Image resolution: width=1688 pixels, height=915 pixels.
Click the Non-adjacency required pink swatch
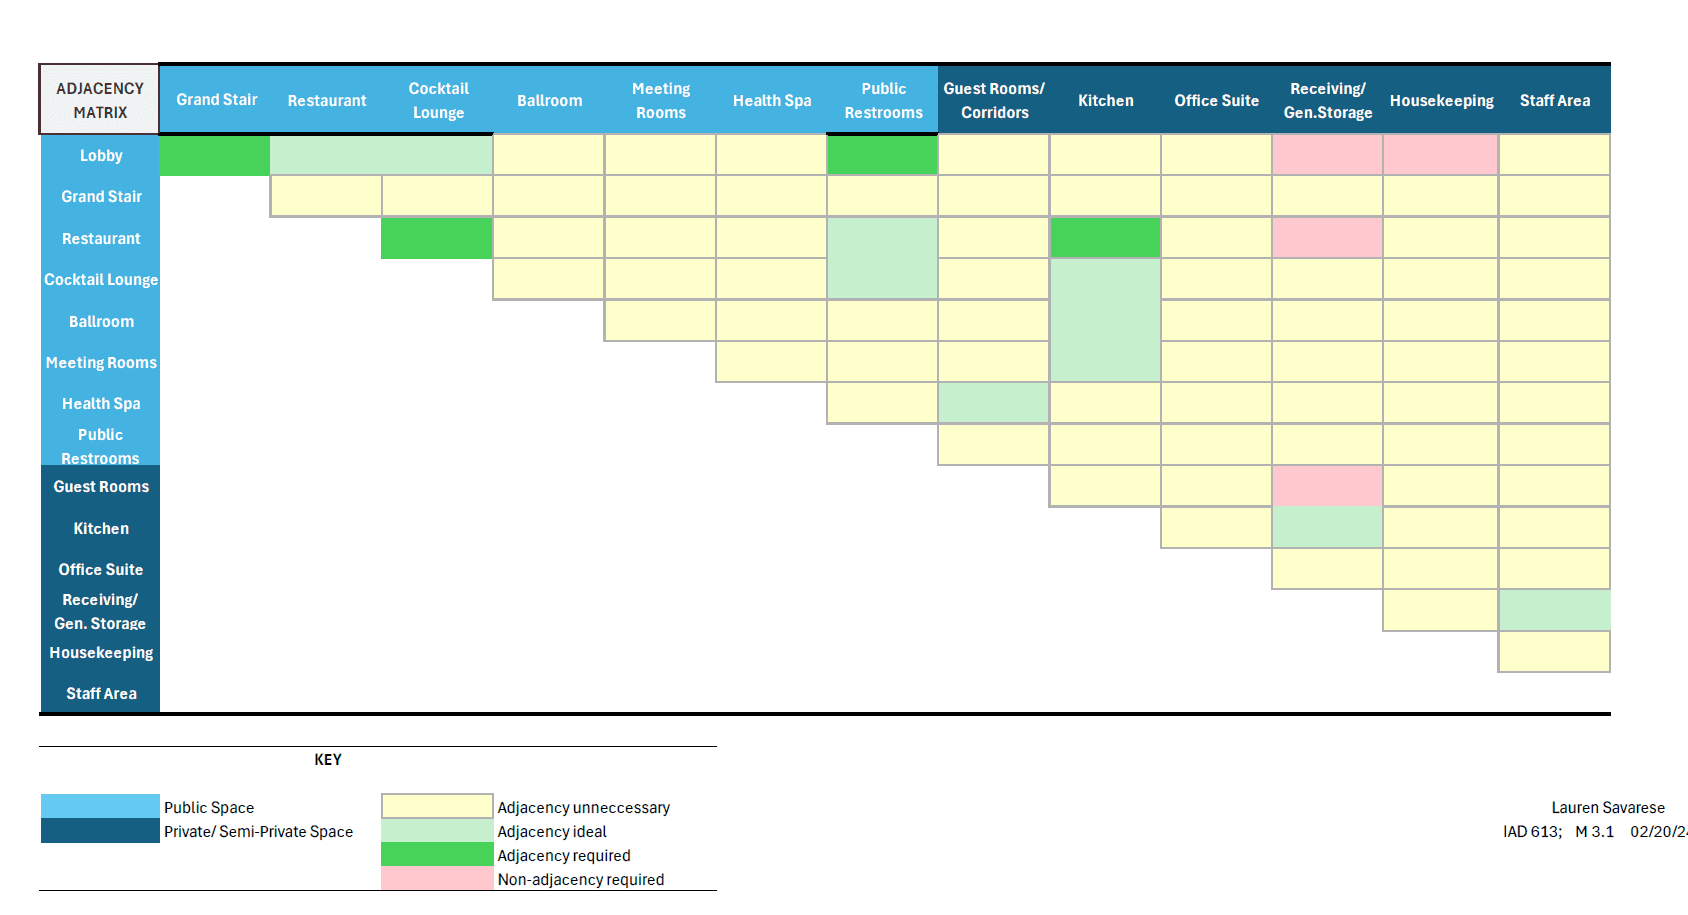(x=437, y=879)
